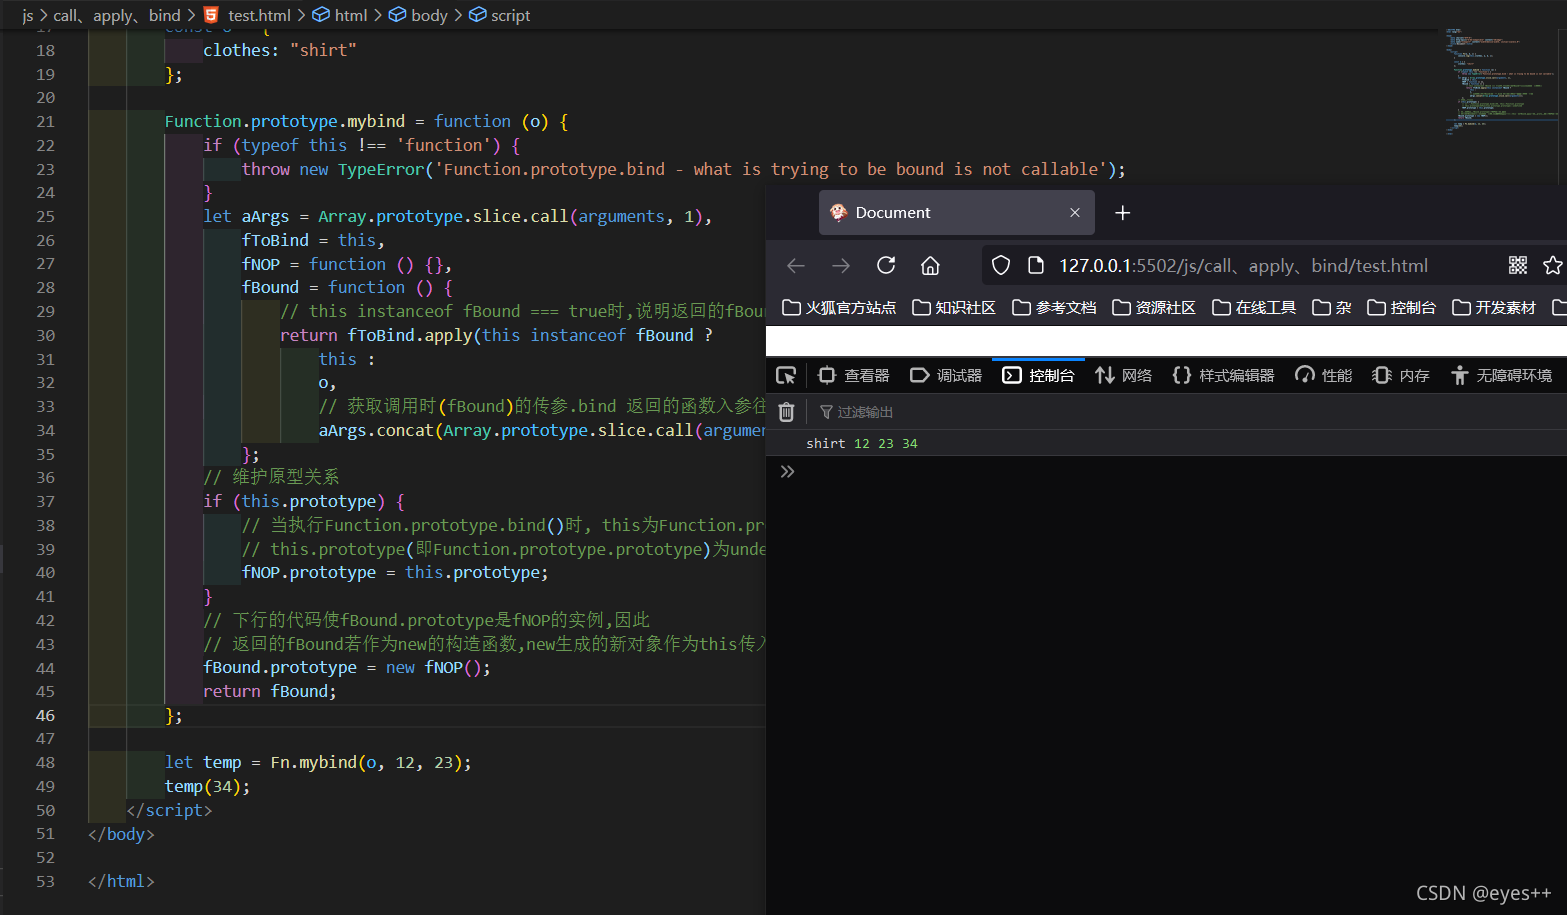
Task: Open the 在线工具 bookmark folder
Action: coord(1254,307)
